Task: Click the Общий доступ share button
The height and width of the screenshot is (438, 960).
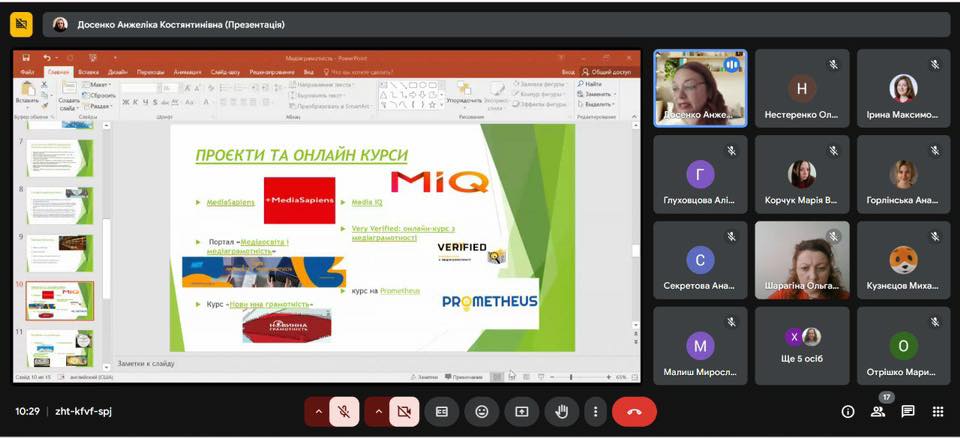Action: tap(606, 72)
